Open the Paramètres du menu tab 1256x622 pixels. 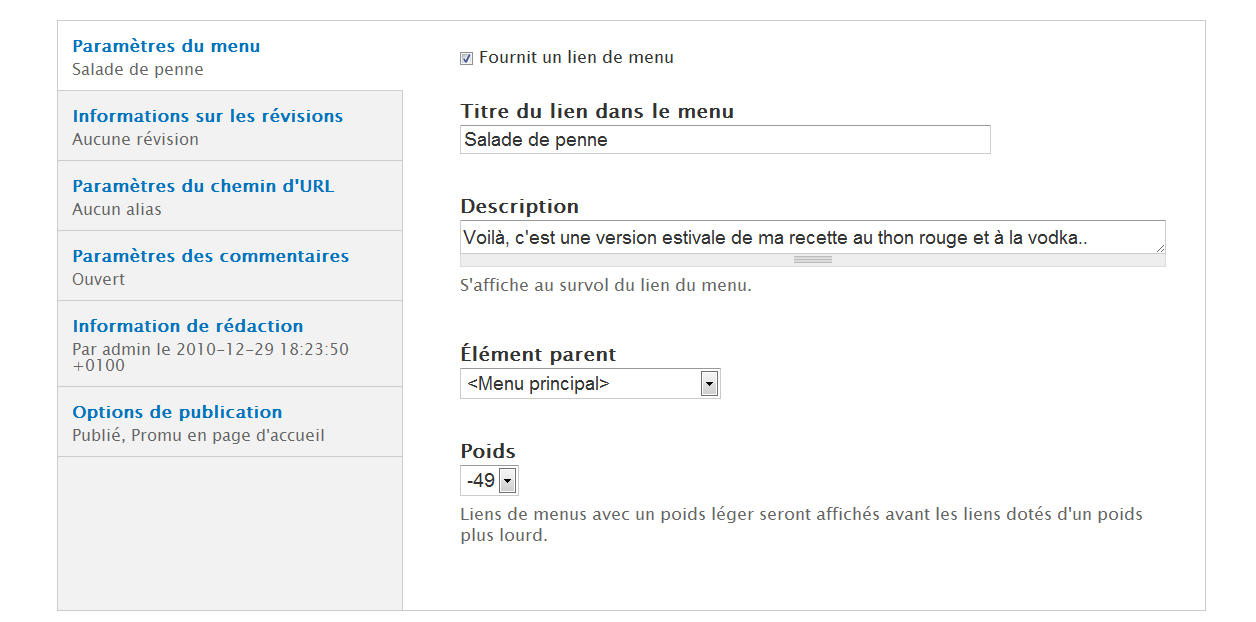coord(166,46)
